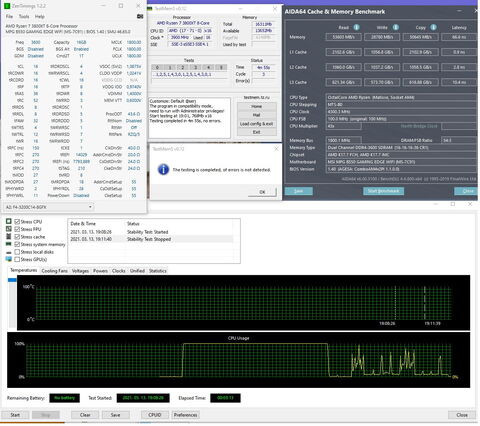Click the Memory Type field in AIDA64
The width and height of the screenshot is (480, 426).
click(x=402, y=148)
